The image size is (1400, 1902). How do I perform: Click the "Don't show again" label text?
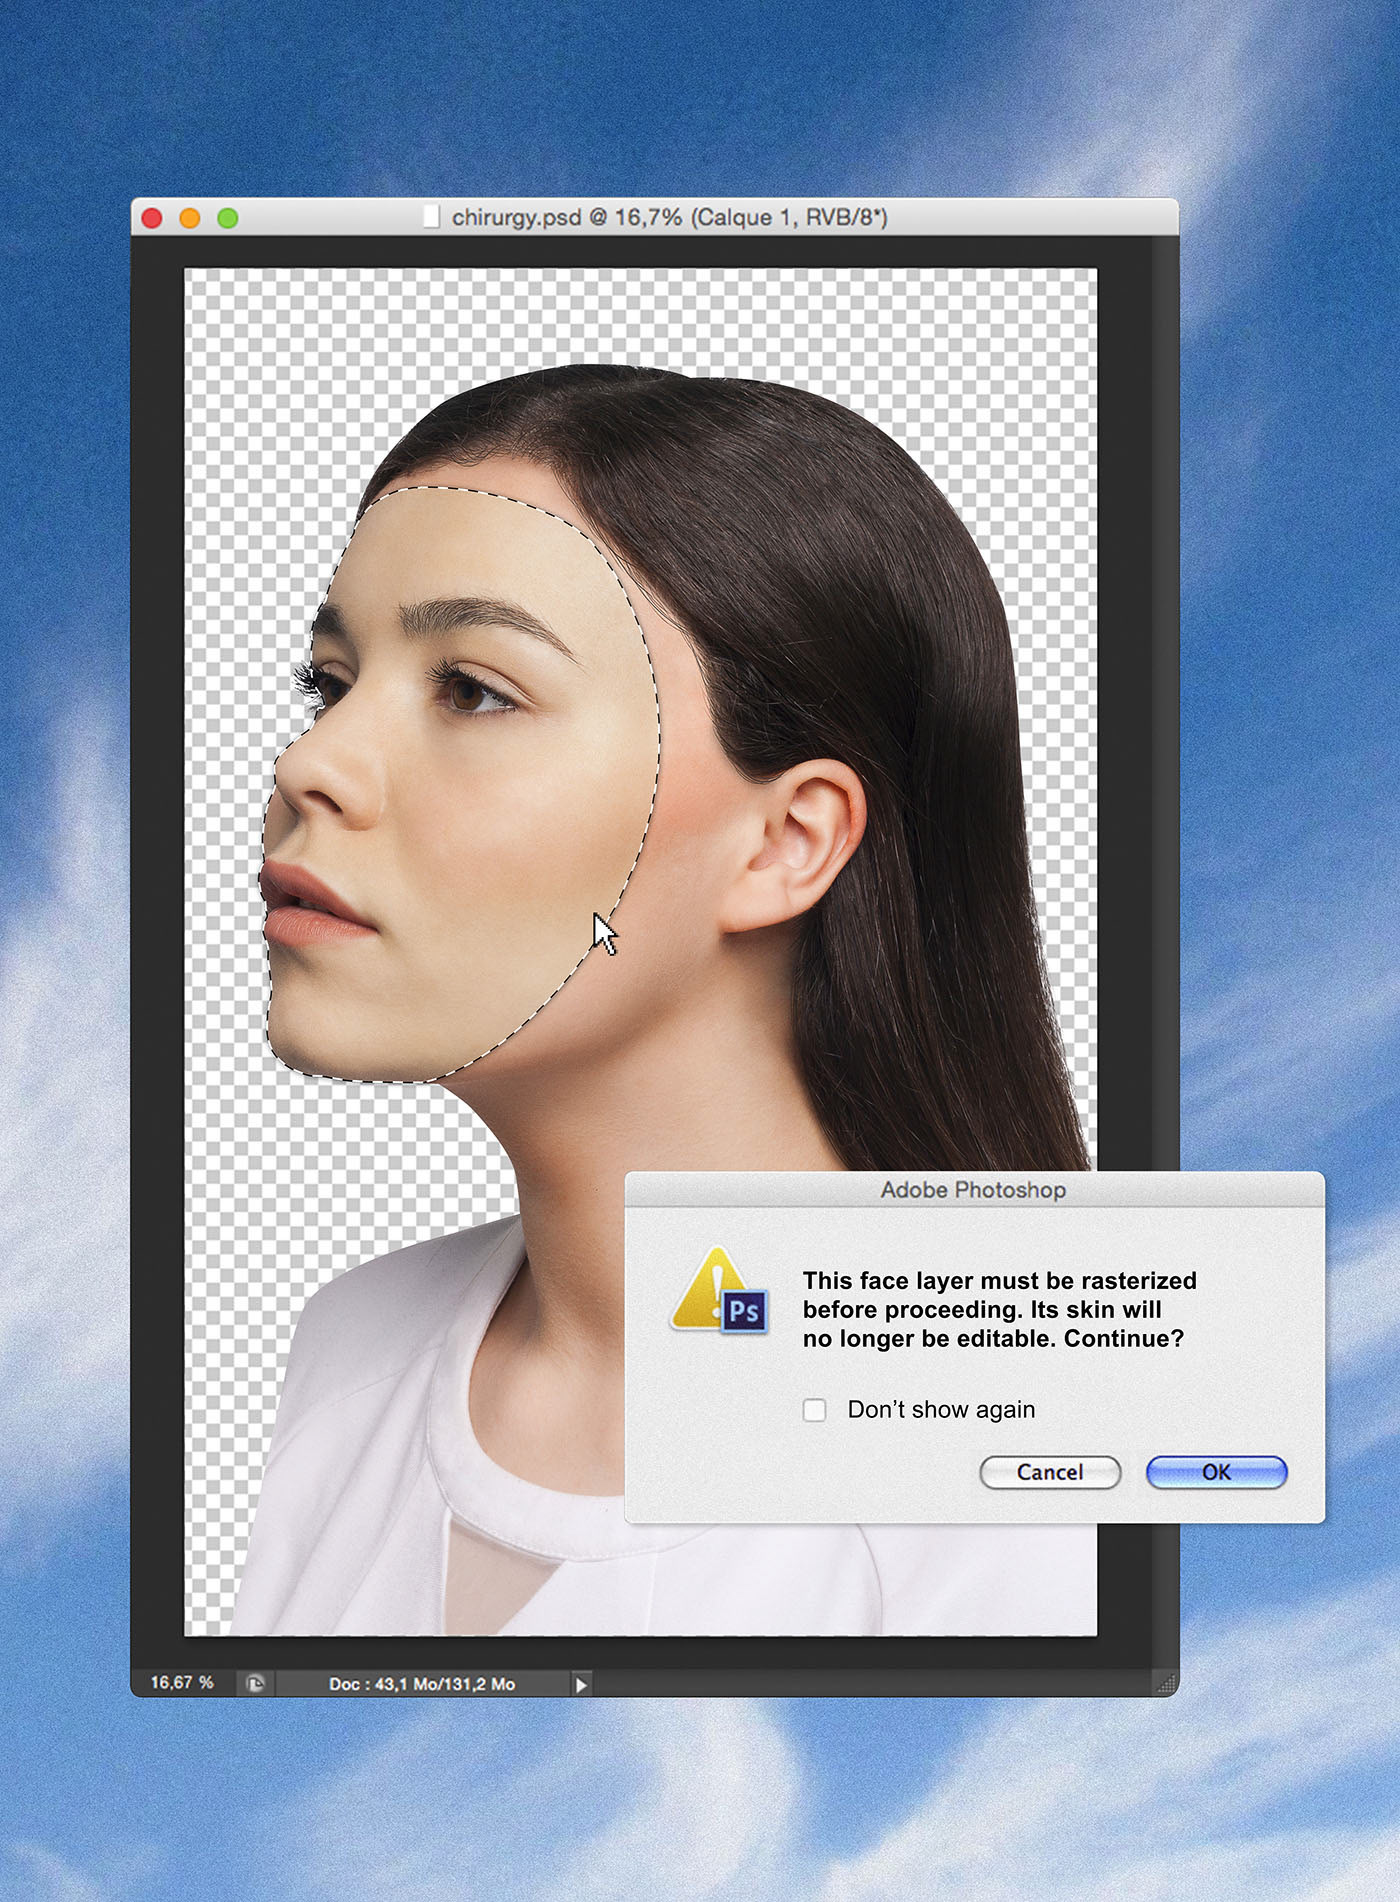point(941,1410)
